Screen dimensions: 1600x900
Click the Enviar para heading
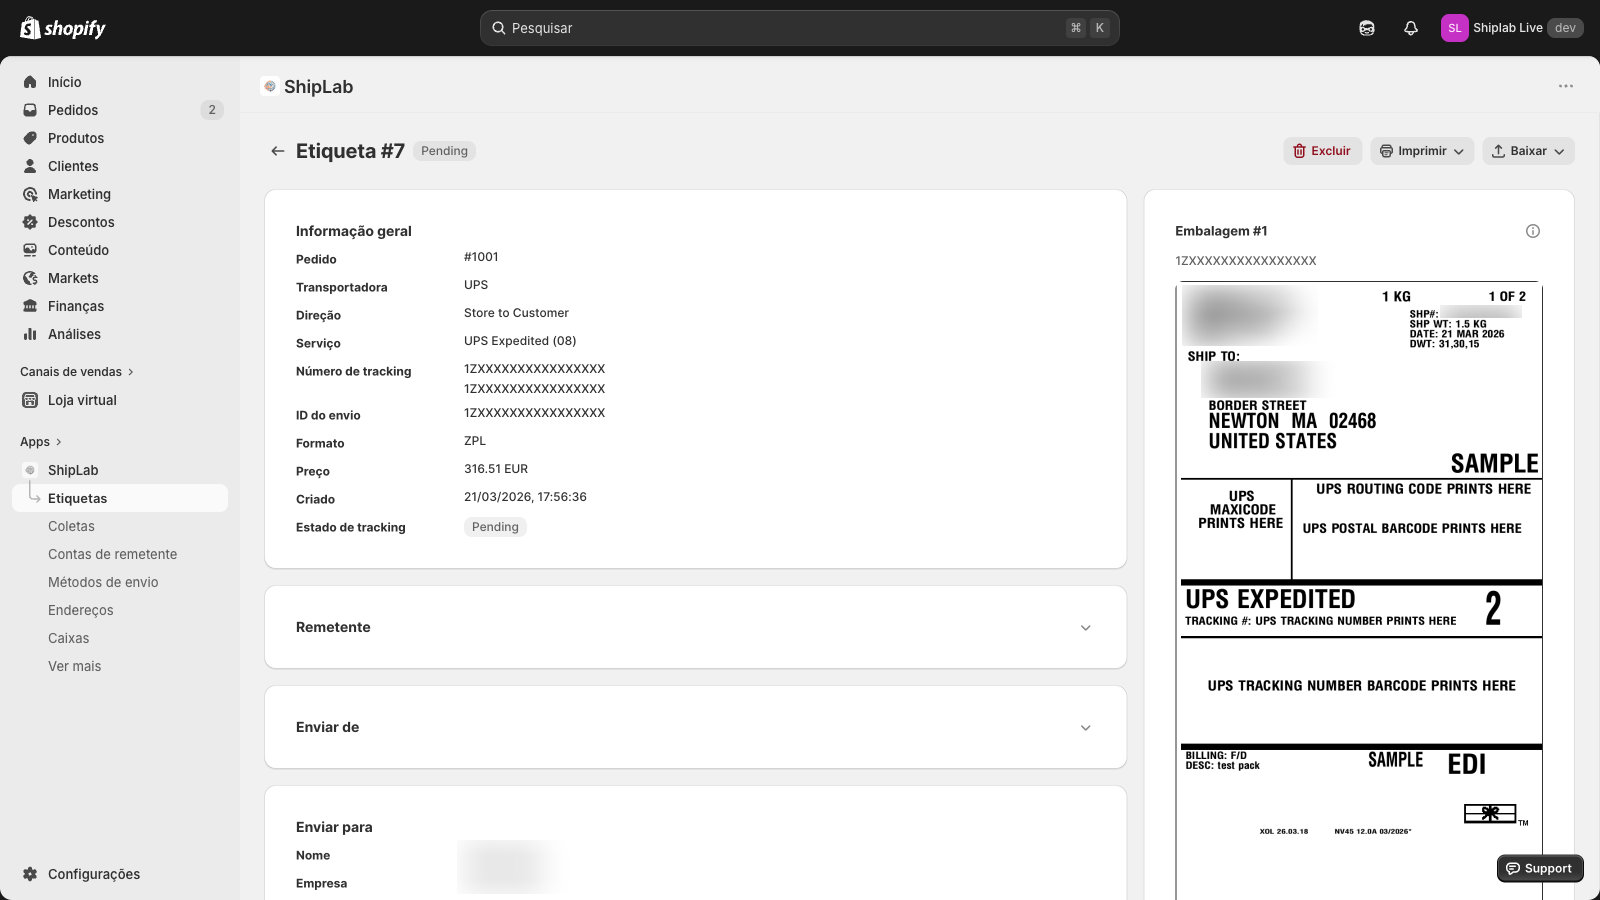pyautogui.click(x=334, y=827)
